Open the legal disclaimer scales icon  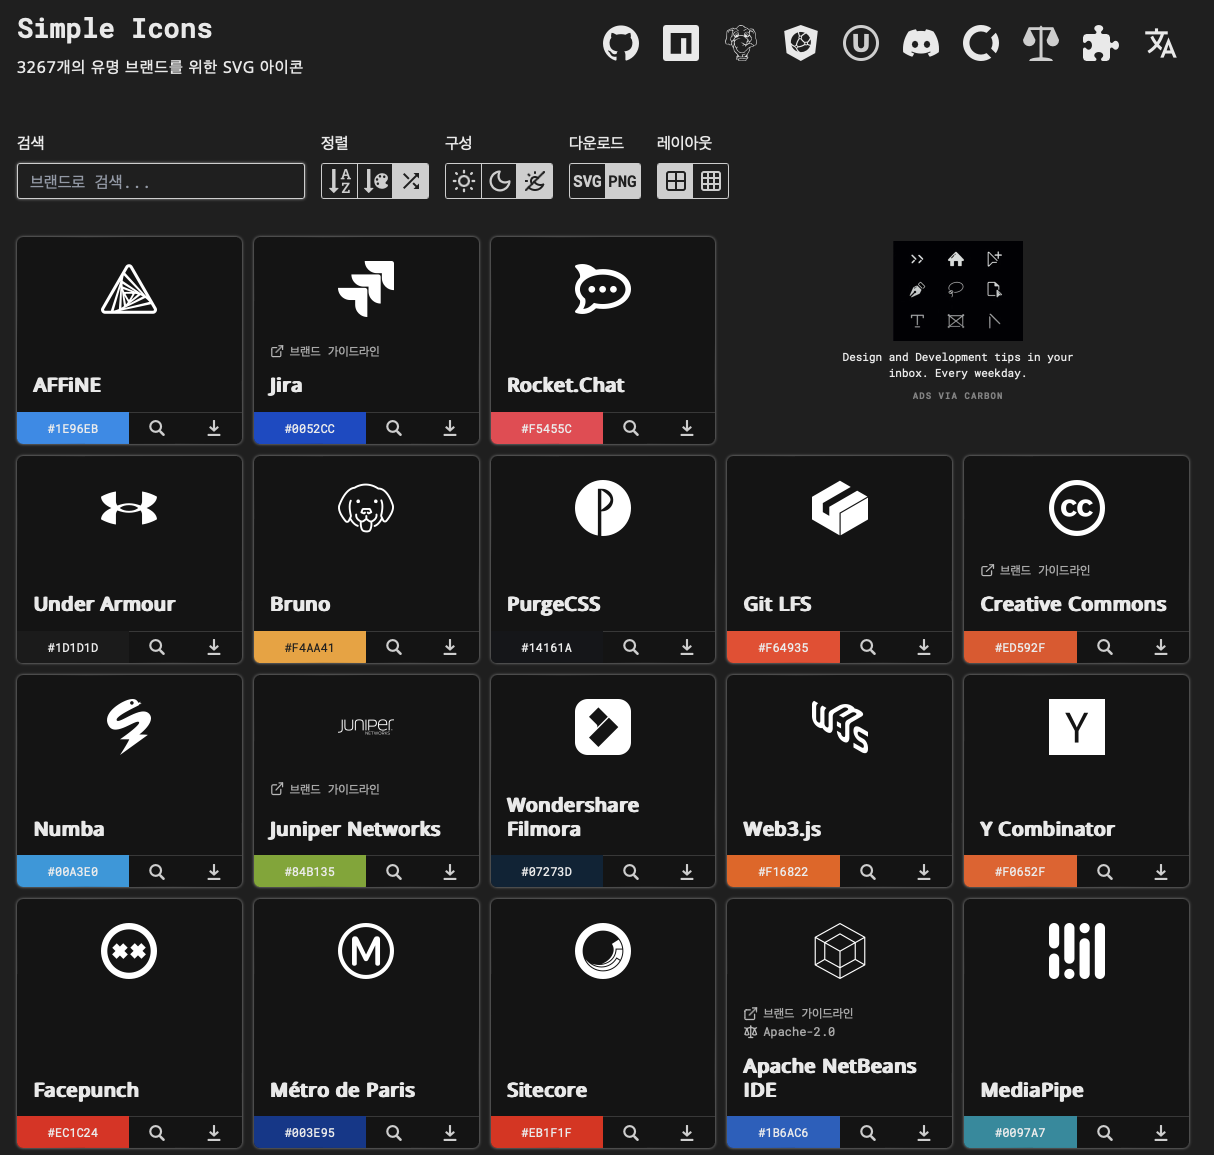click(1041, 43)
